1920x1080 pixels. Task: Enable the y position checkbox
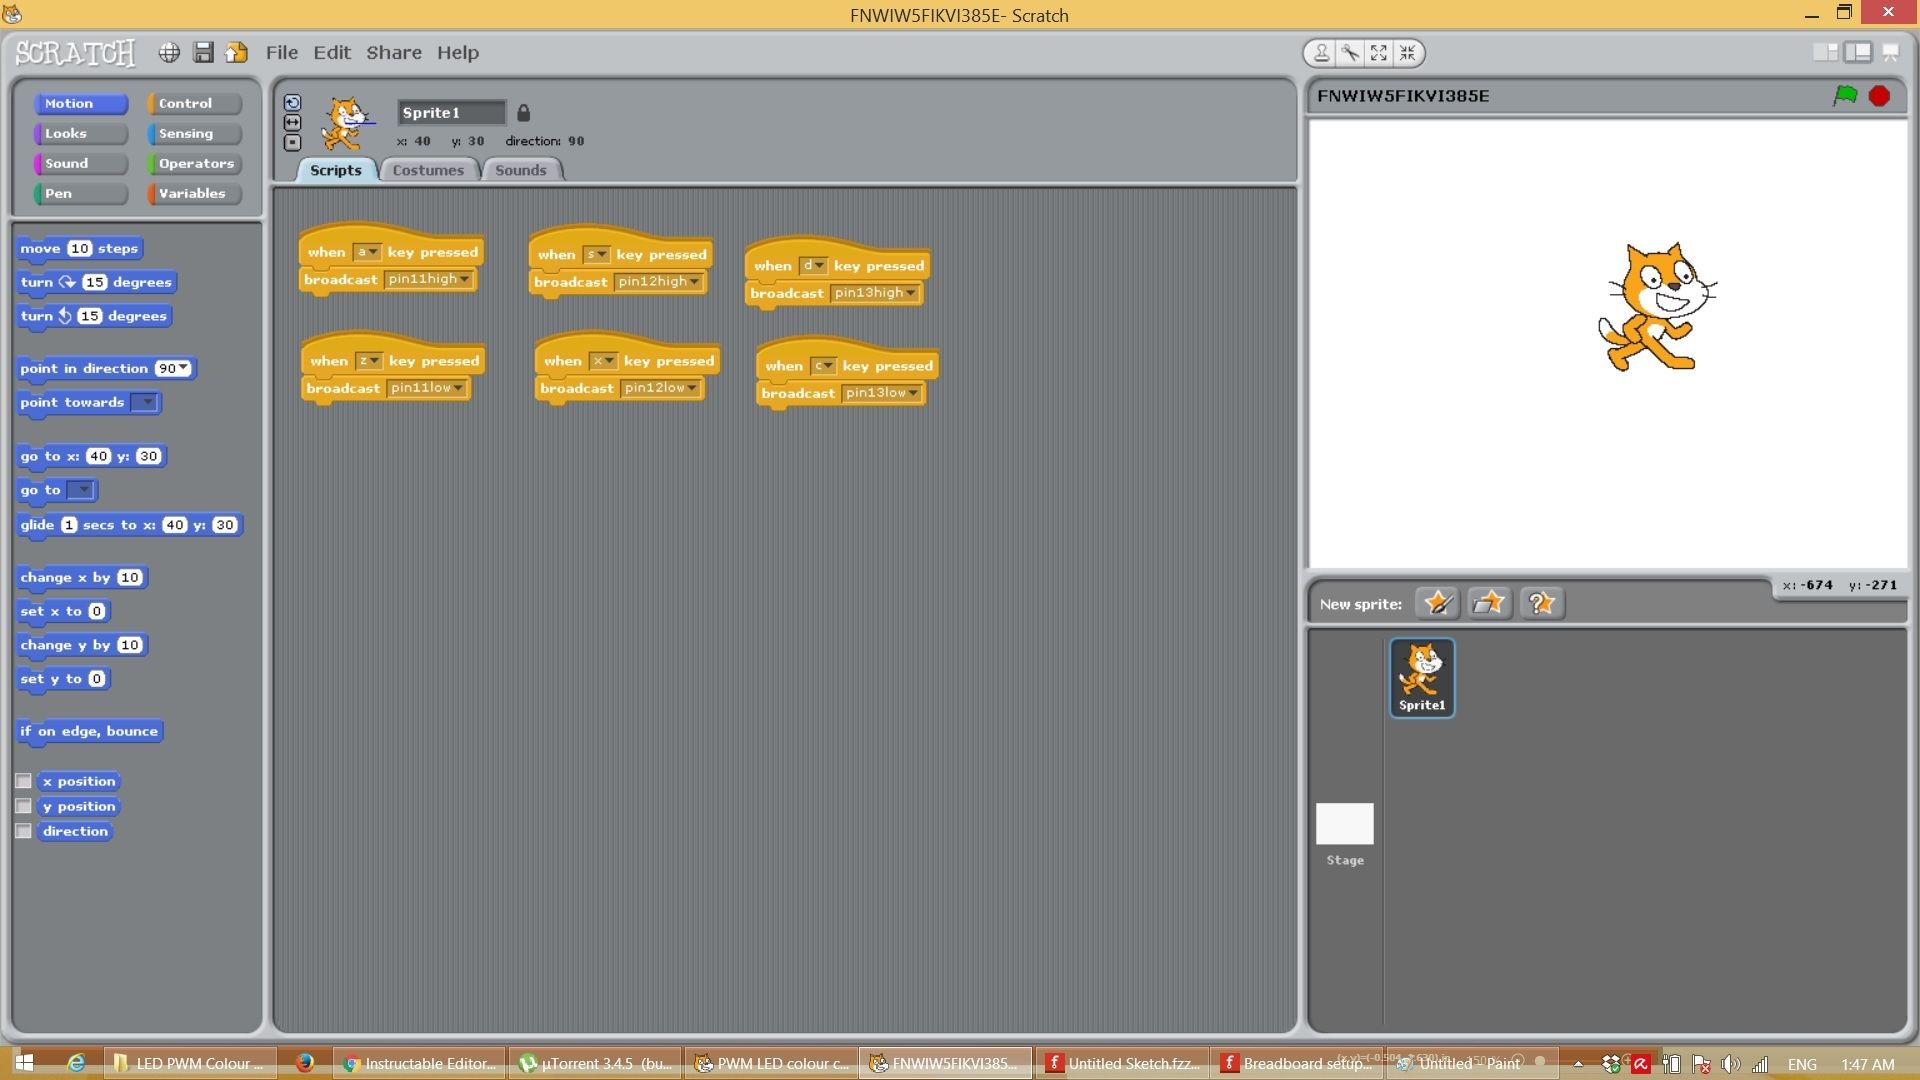click(x=24, y=806)
